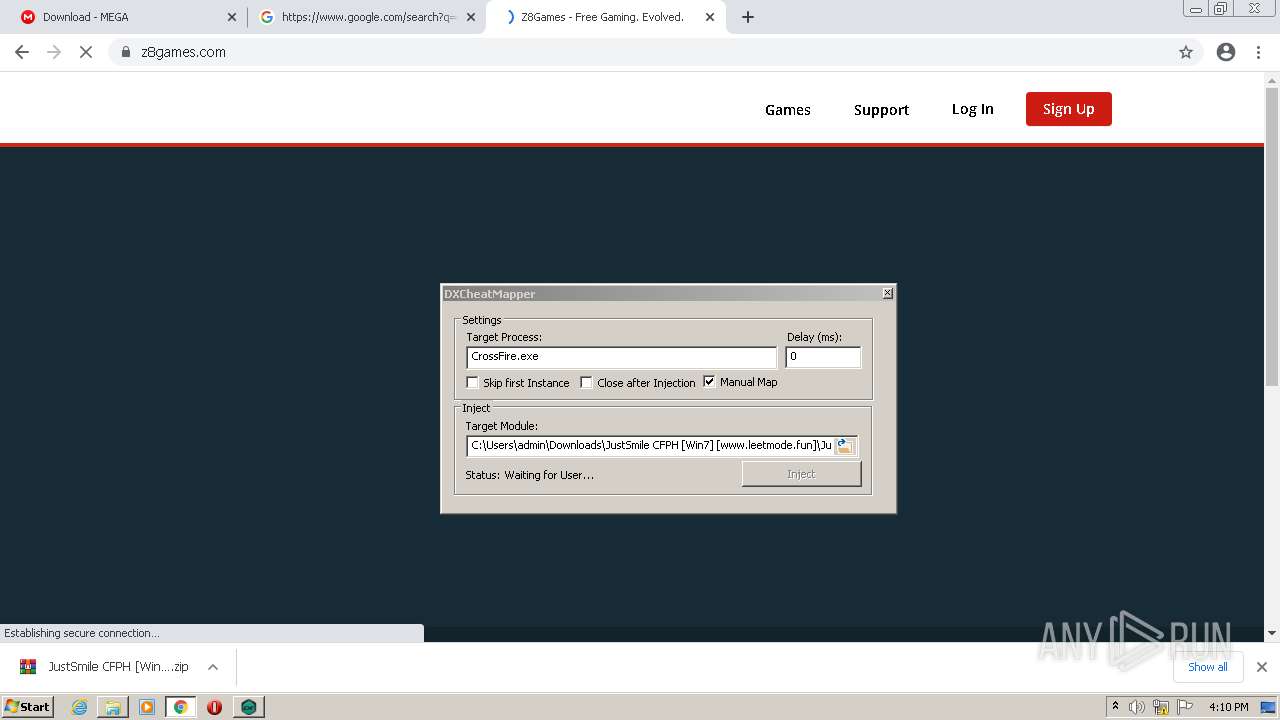The height and width of the screenshot is (720, 1280).
Task: Close the downloads bar
Action: (x=1262, y=667)
